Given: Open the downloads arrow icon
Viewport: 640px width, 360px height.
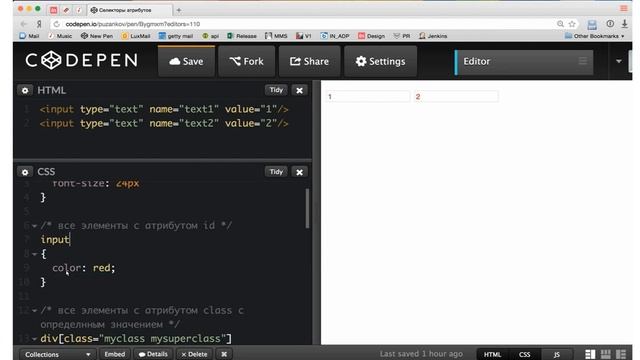Looking at the screenshot, I should pyautogui.click(x=624, y=24).
